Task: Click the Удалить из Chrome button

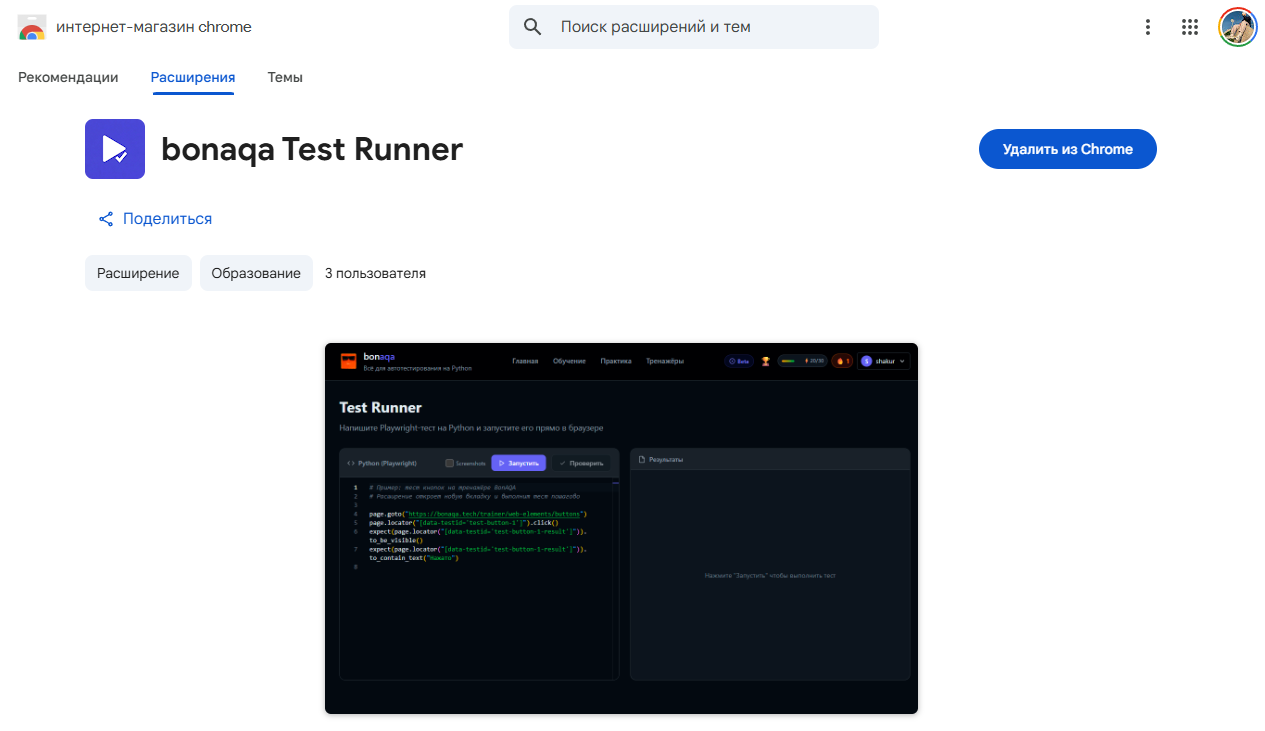Action: click(x=1068, y=149)
